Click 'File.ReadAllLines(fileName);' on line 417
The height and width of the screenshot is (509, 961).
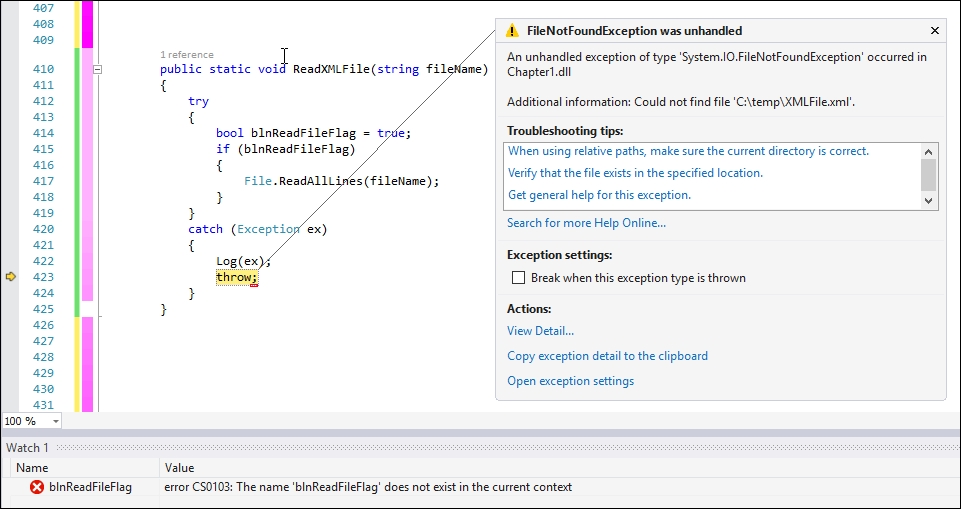tap(341, 181)
